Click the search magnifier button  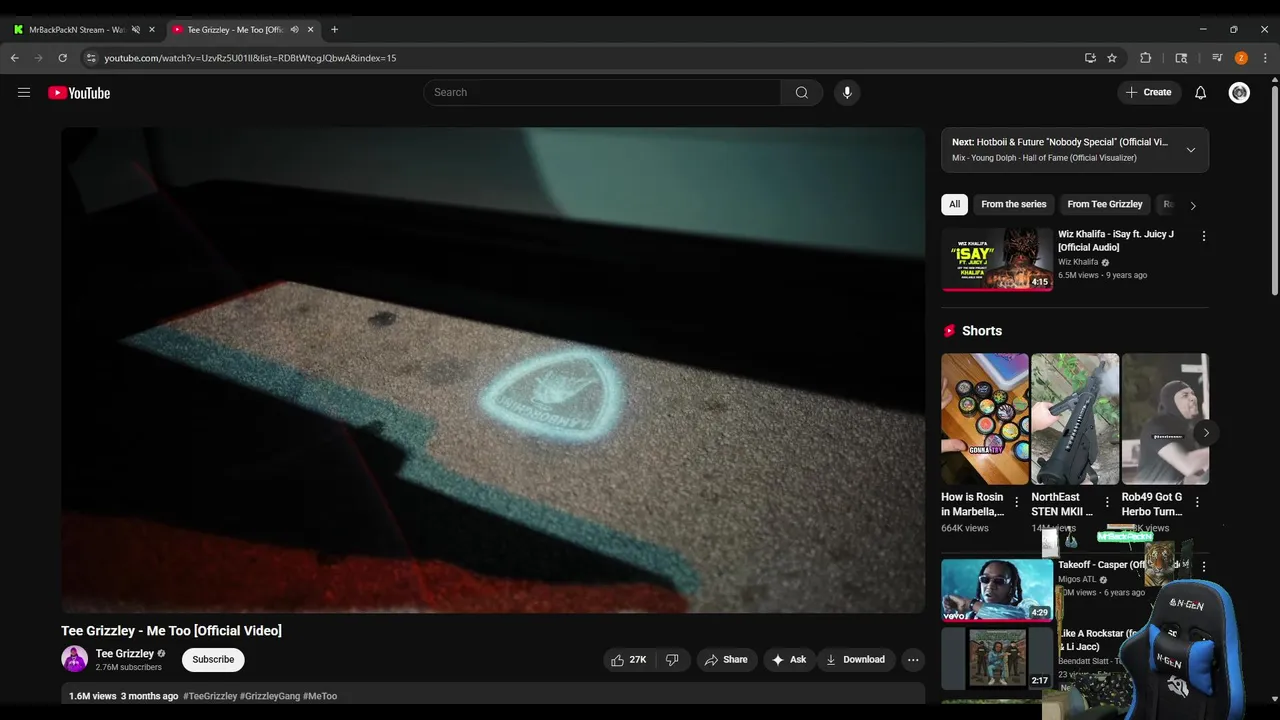(x=801, y=92)
